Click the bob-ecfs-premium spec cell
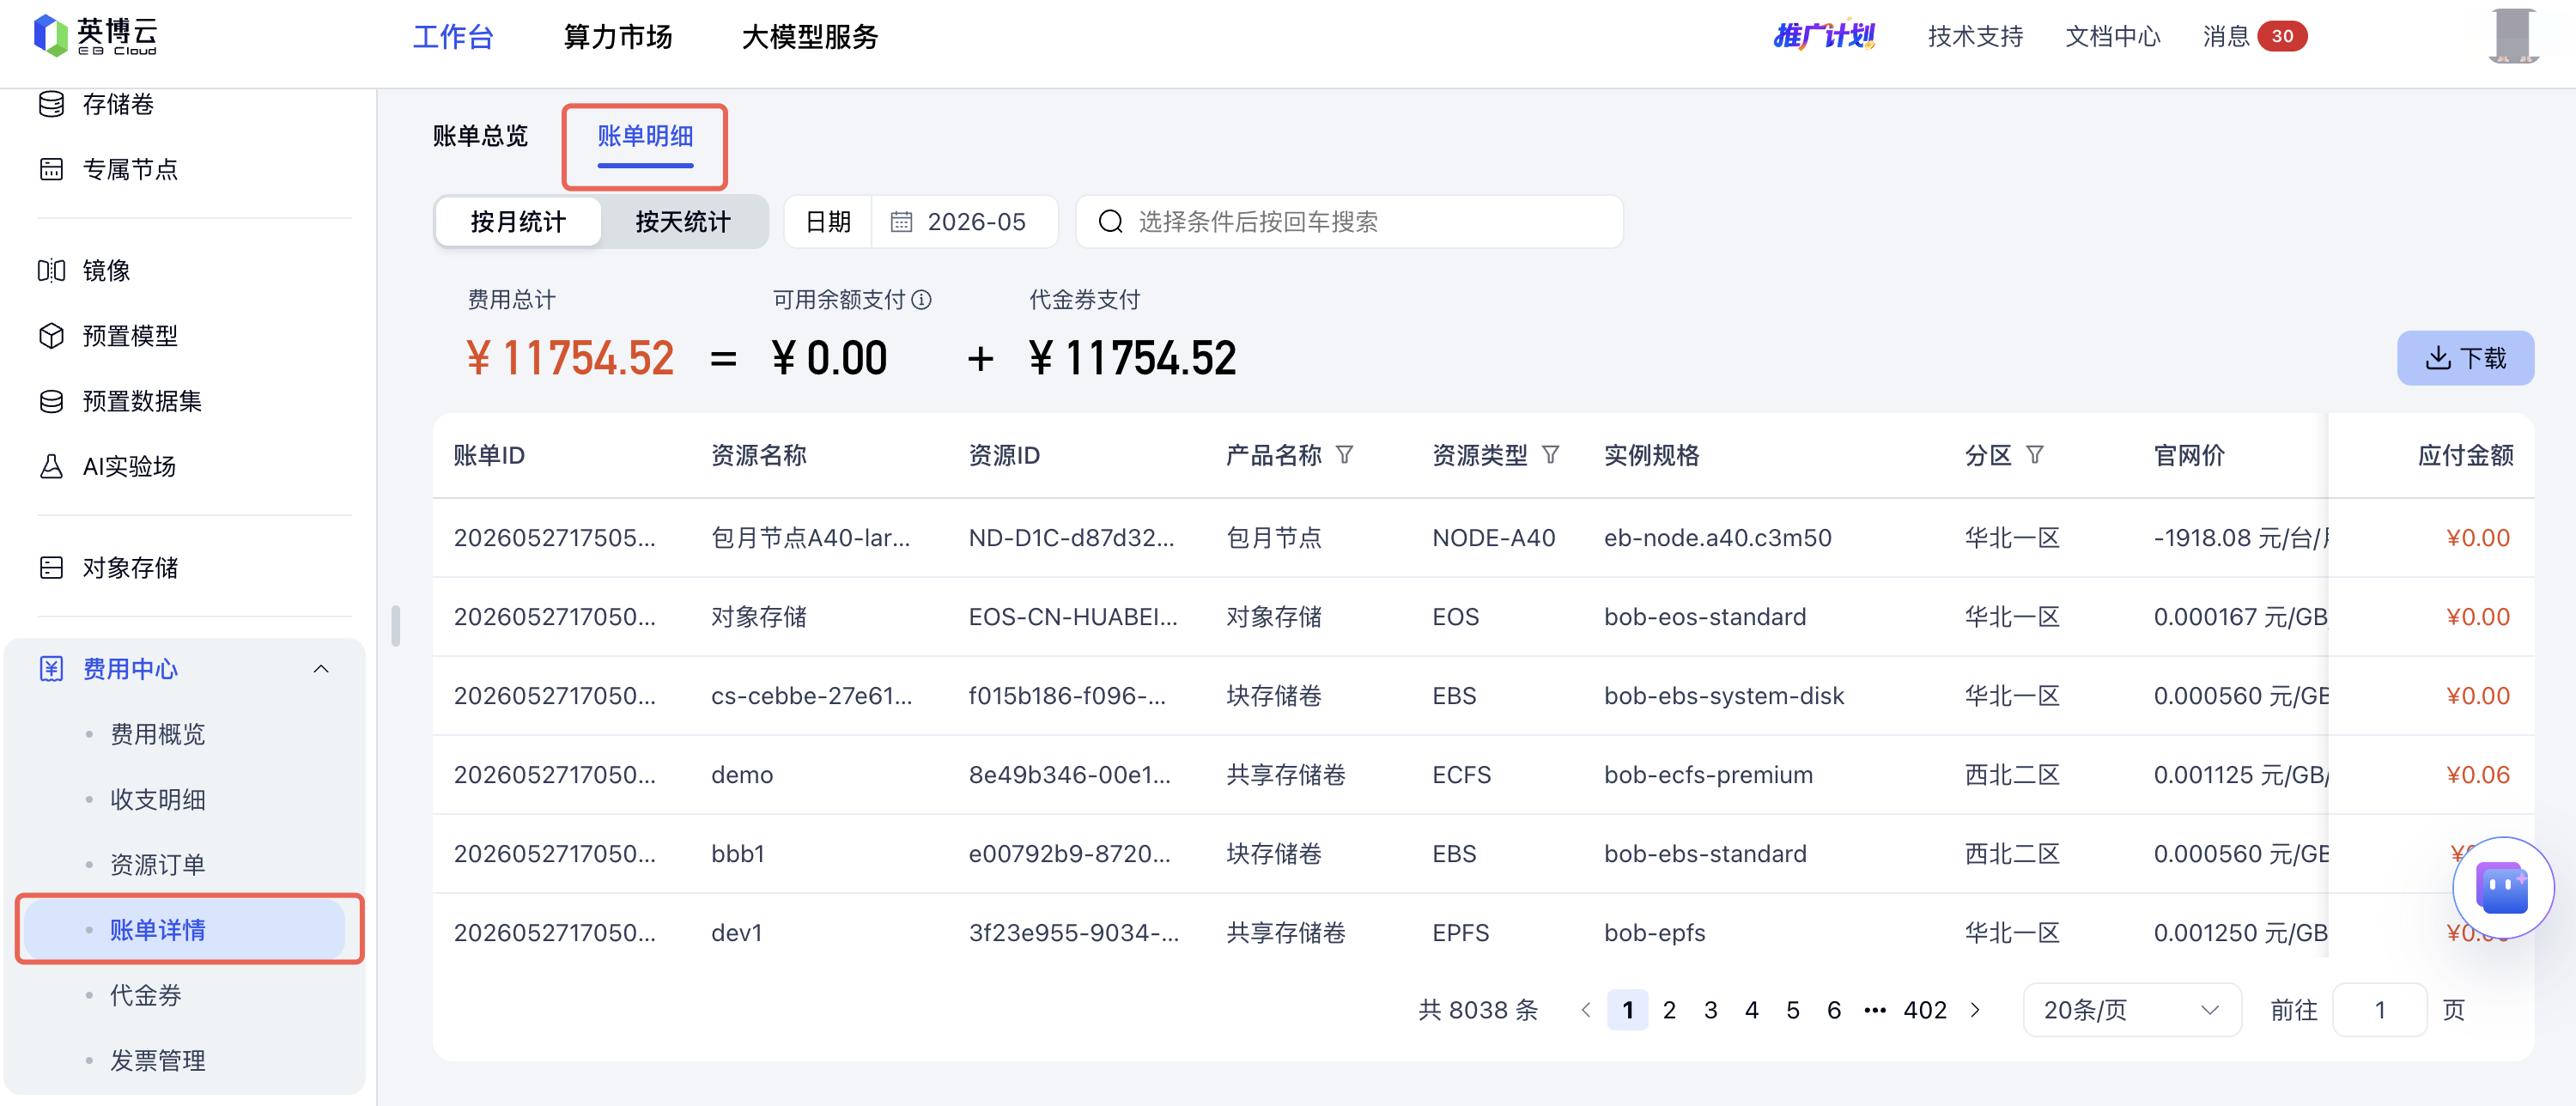 [1708, 775]
